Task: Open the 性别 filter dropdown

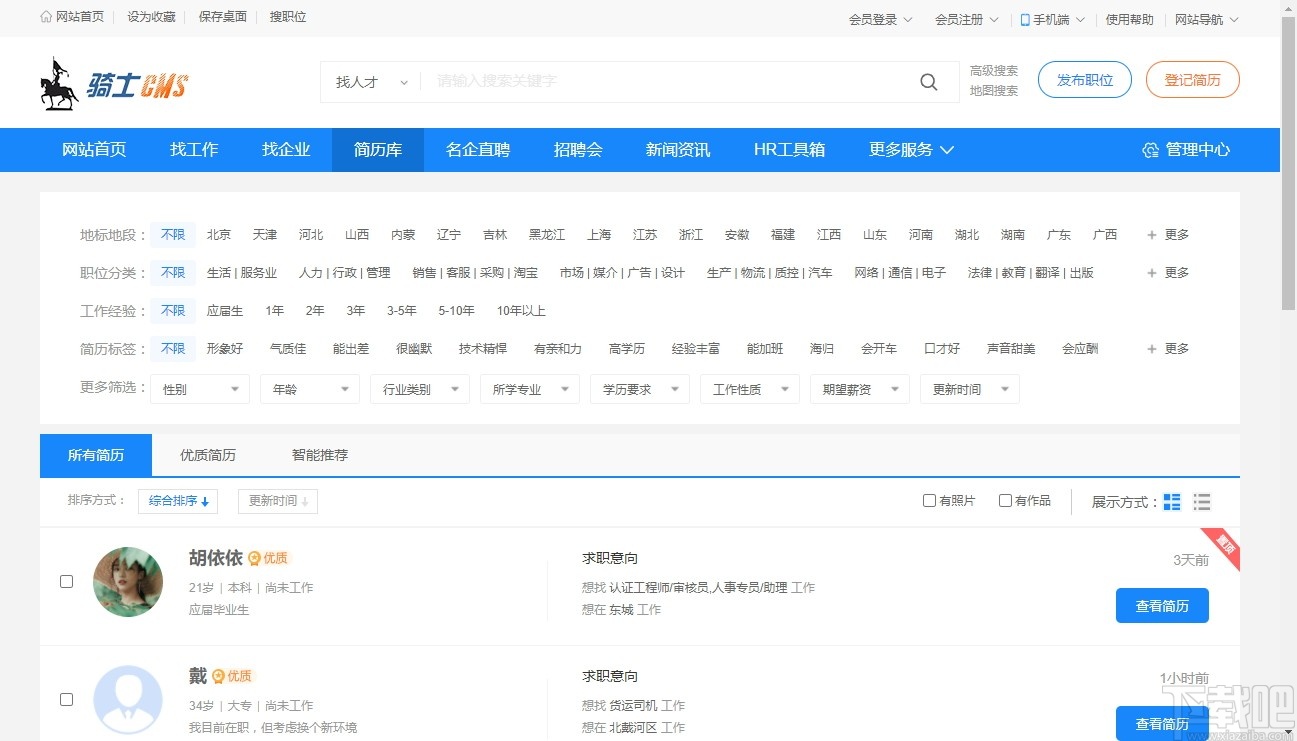Action: pos(199,388)
